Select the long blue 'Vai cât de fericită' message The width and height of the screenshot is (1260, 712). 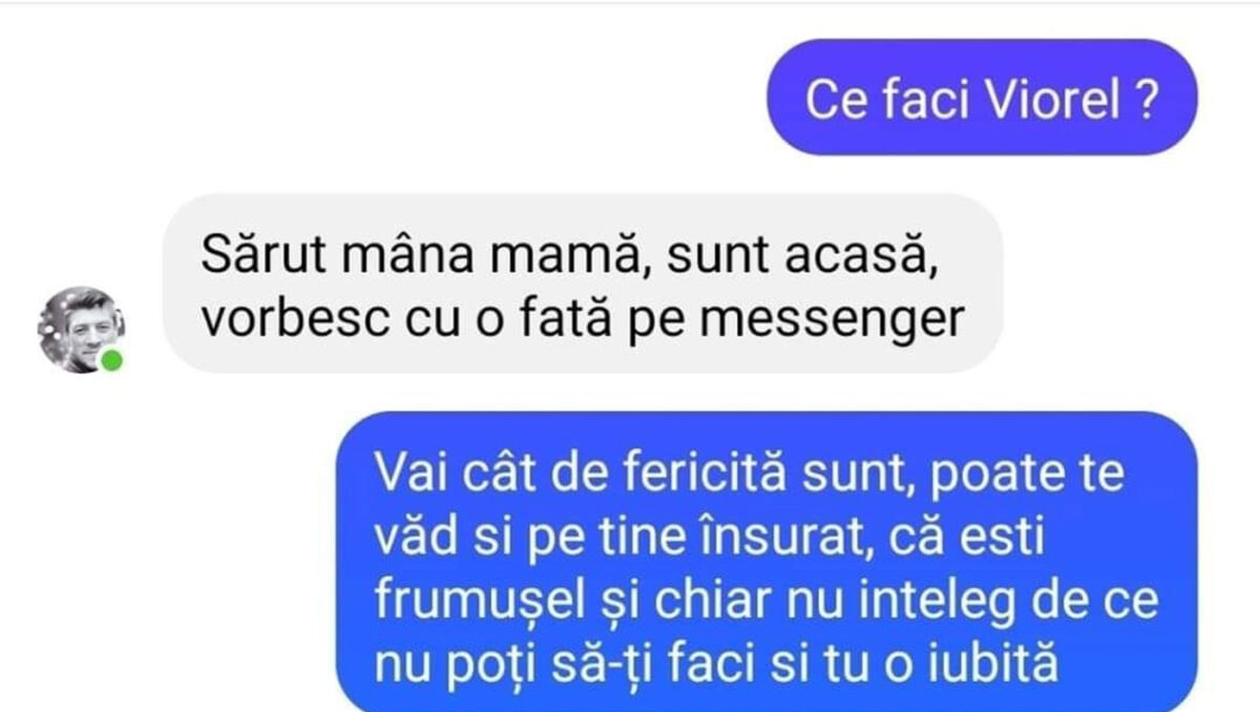(x=768, y=565)
